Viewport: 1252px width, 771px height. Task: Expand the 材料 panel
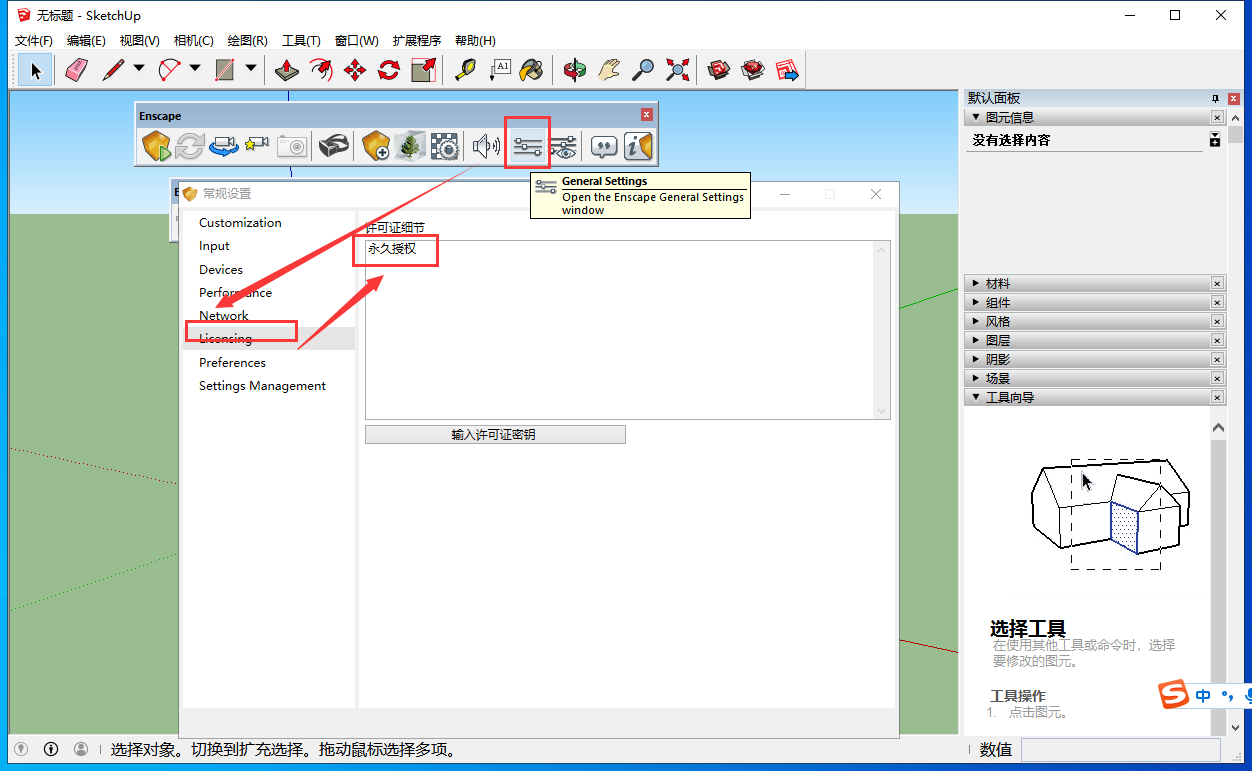(976, 284)
